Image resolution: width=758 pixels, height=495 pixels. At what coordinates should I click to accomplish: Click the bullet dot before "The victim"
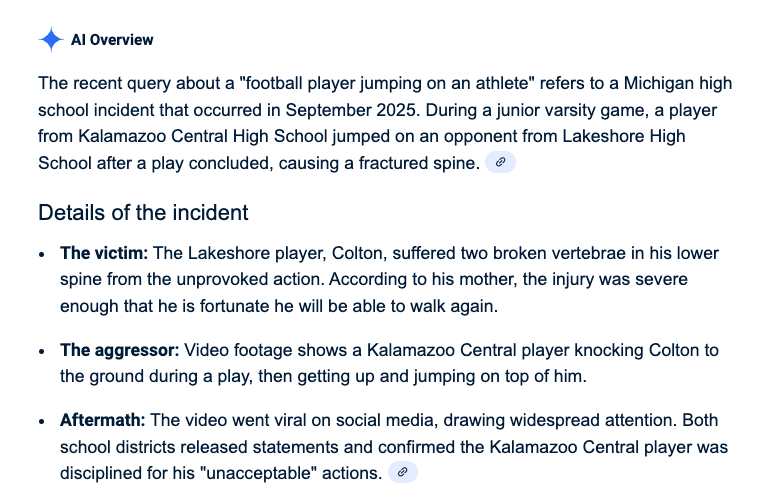42,254
